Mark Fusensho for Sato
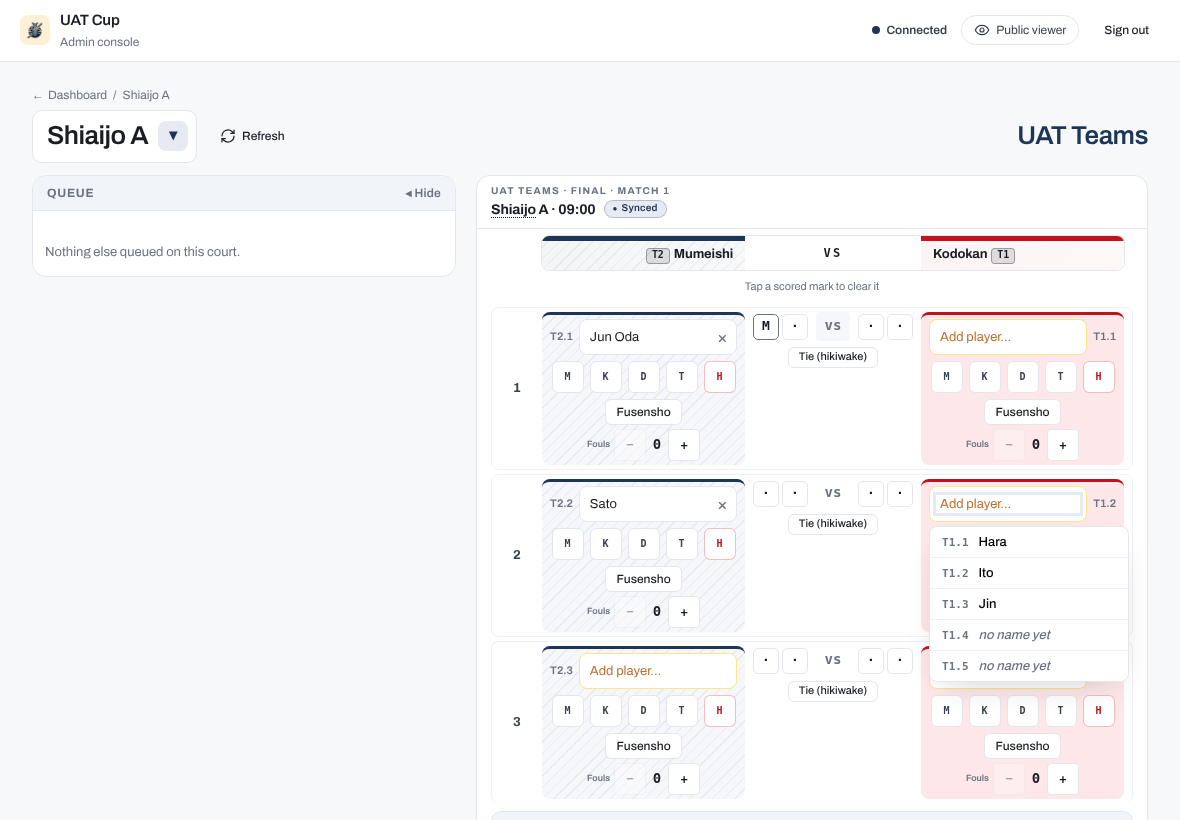Screen dimensions: 1180x820 [643, 579]
